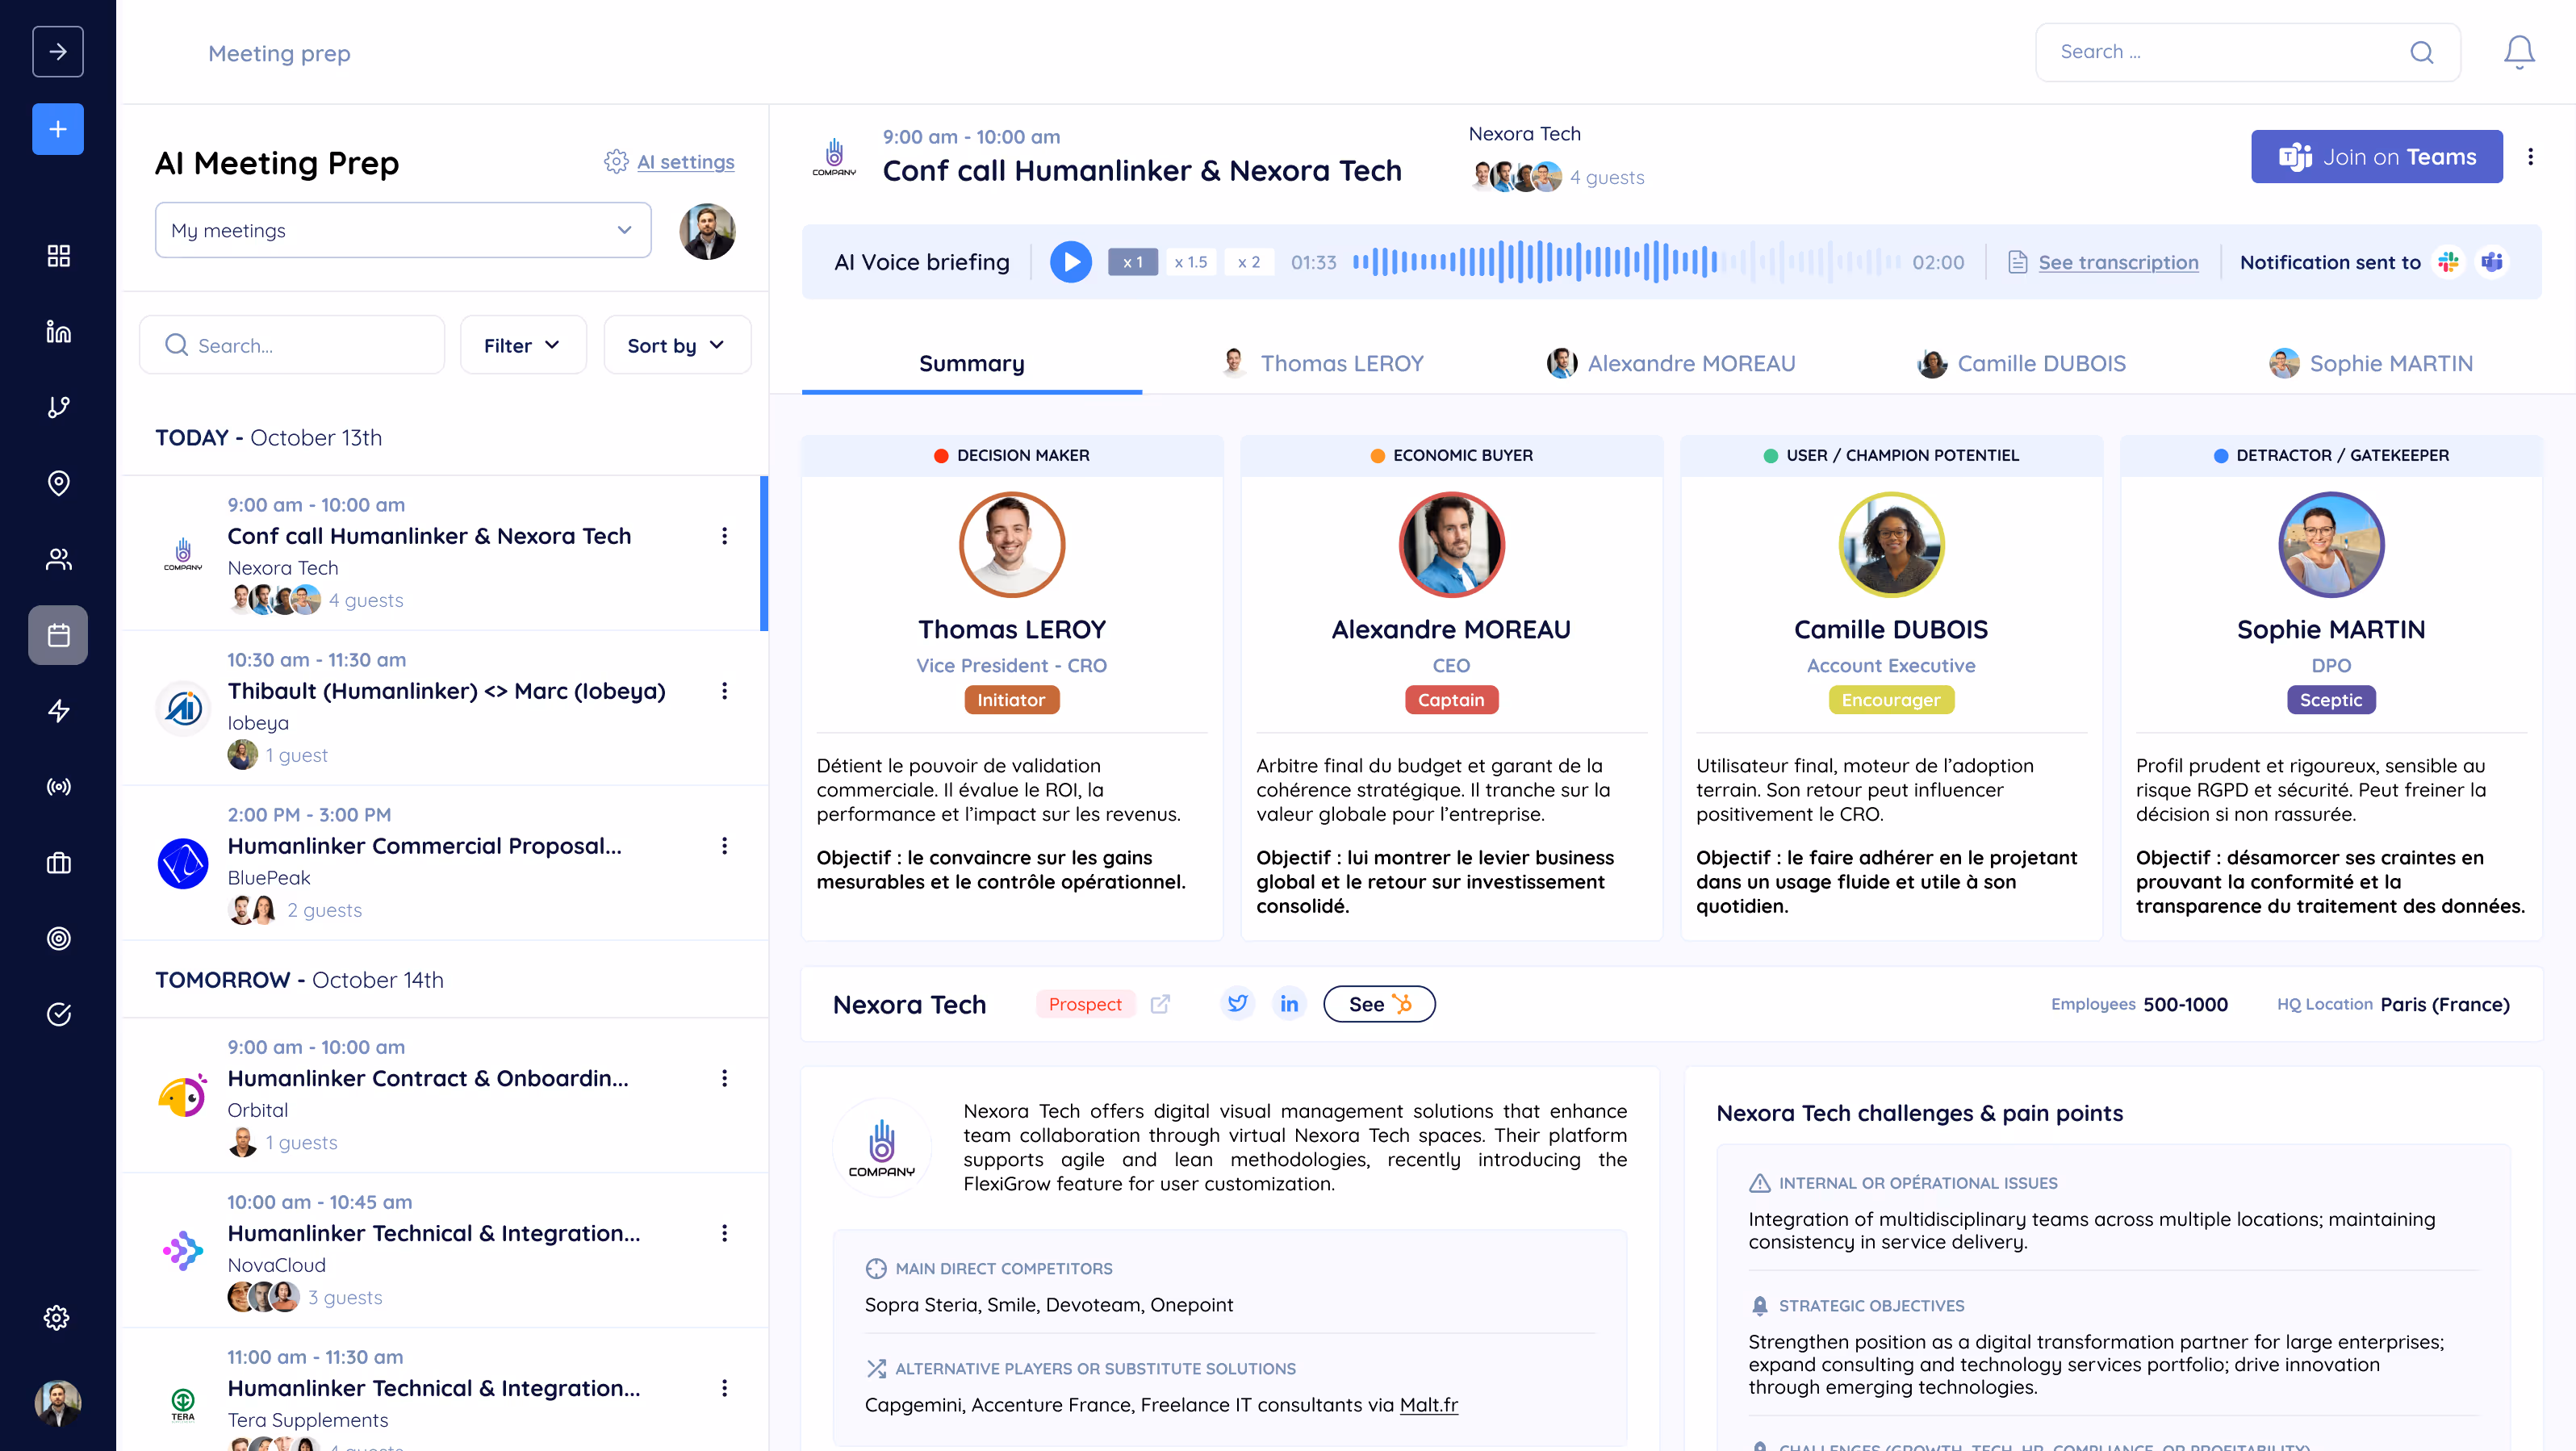Click the Join on Teams button
This screenshot has height=1451, width=2576.
coord(2376,157)
